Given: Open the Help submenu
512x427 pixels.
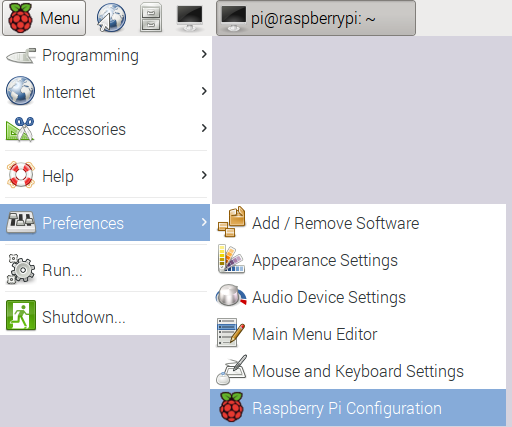Looking at the screenshot, I should [x=105, y=176].
